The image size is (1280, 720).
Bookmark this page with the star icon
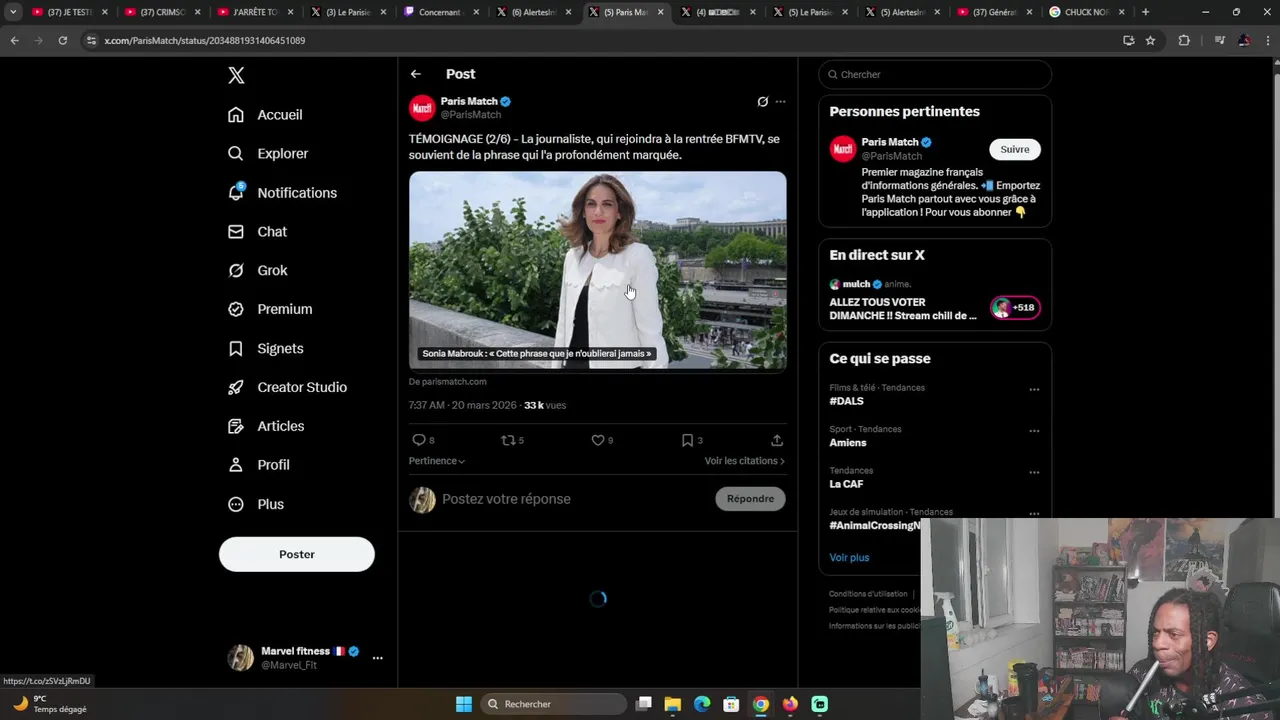pyautogui.click(x=1150, y=40)
